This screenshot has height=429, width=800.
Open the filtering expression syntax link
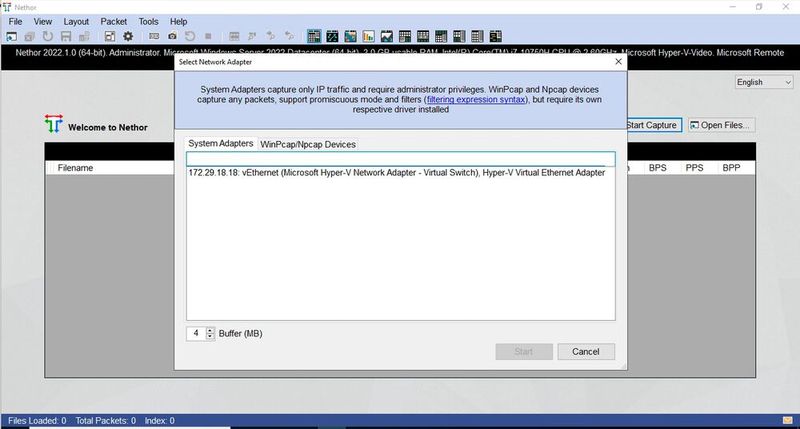coord(476,99)
